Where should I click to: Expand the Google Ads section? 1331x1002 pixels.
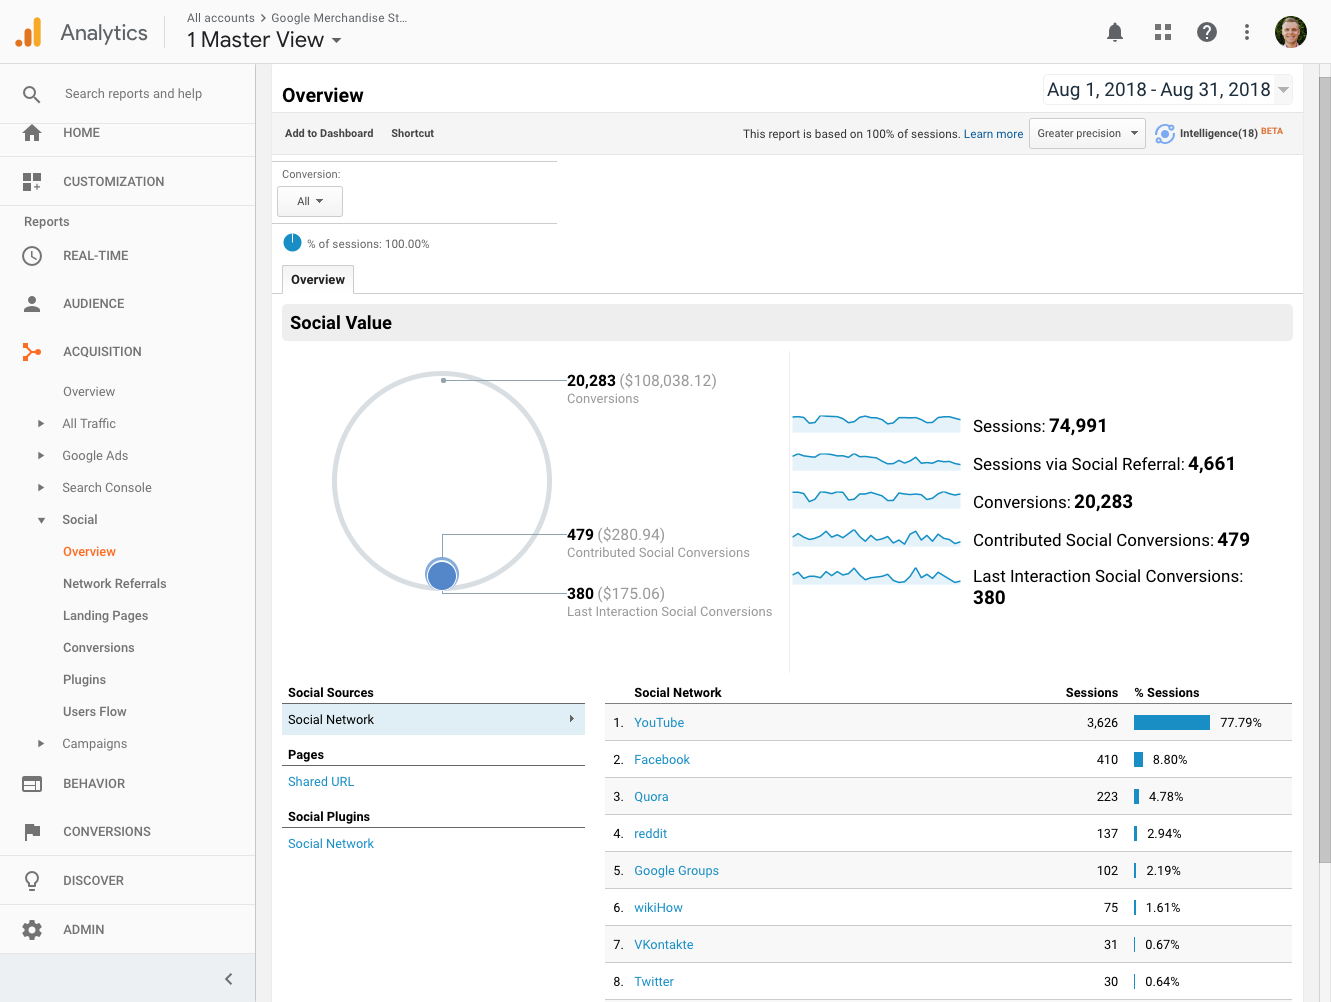41,456
